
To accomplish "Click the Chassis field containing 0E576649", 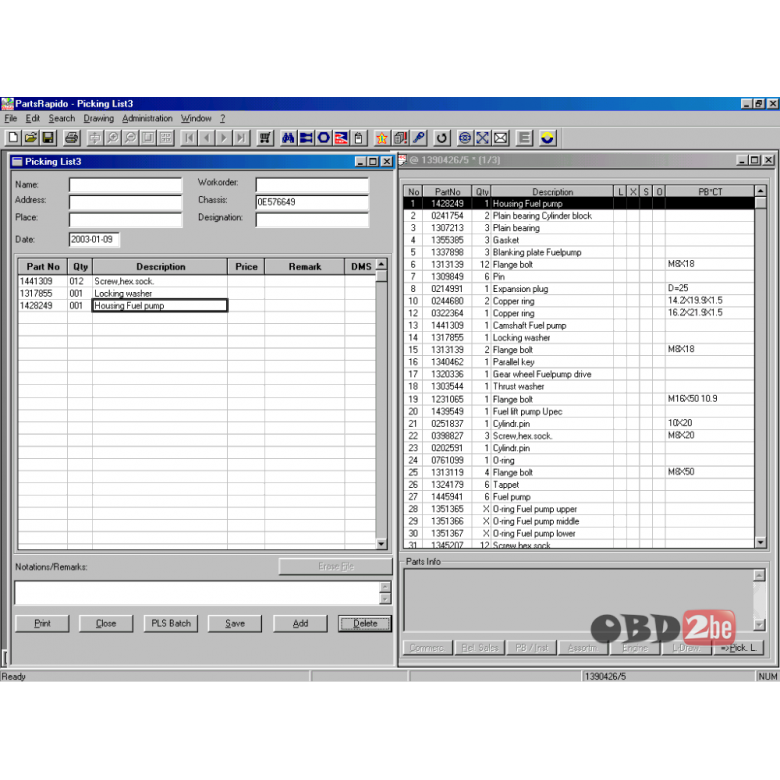I will click(312, 202).
